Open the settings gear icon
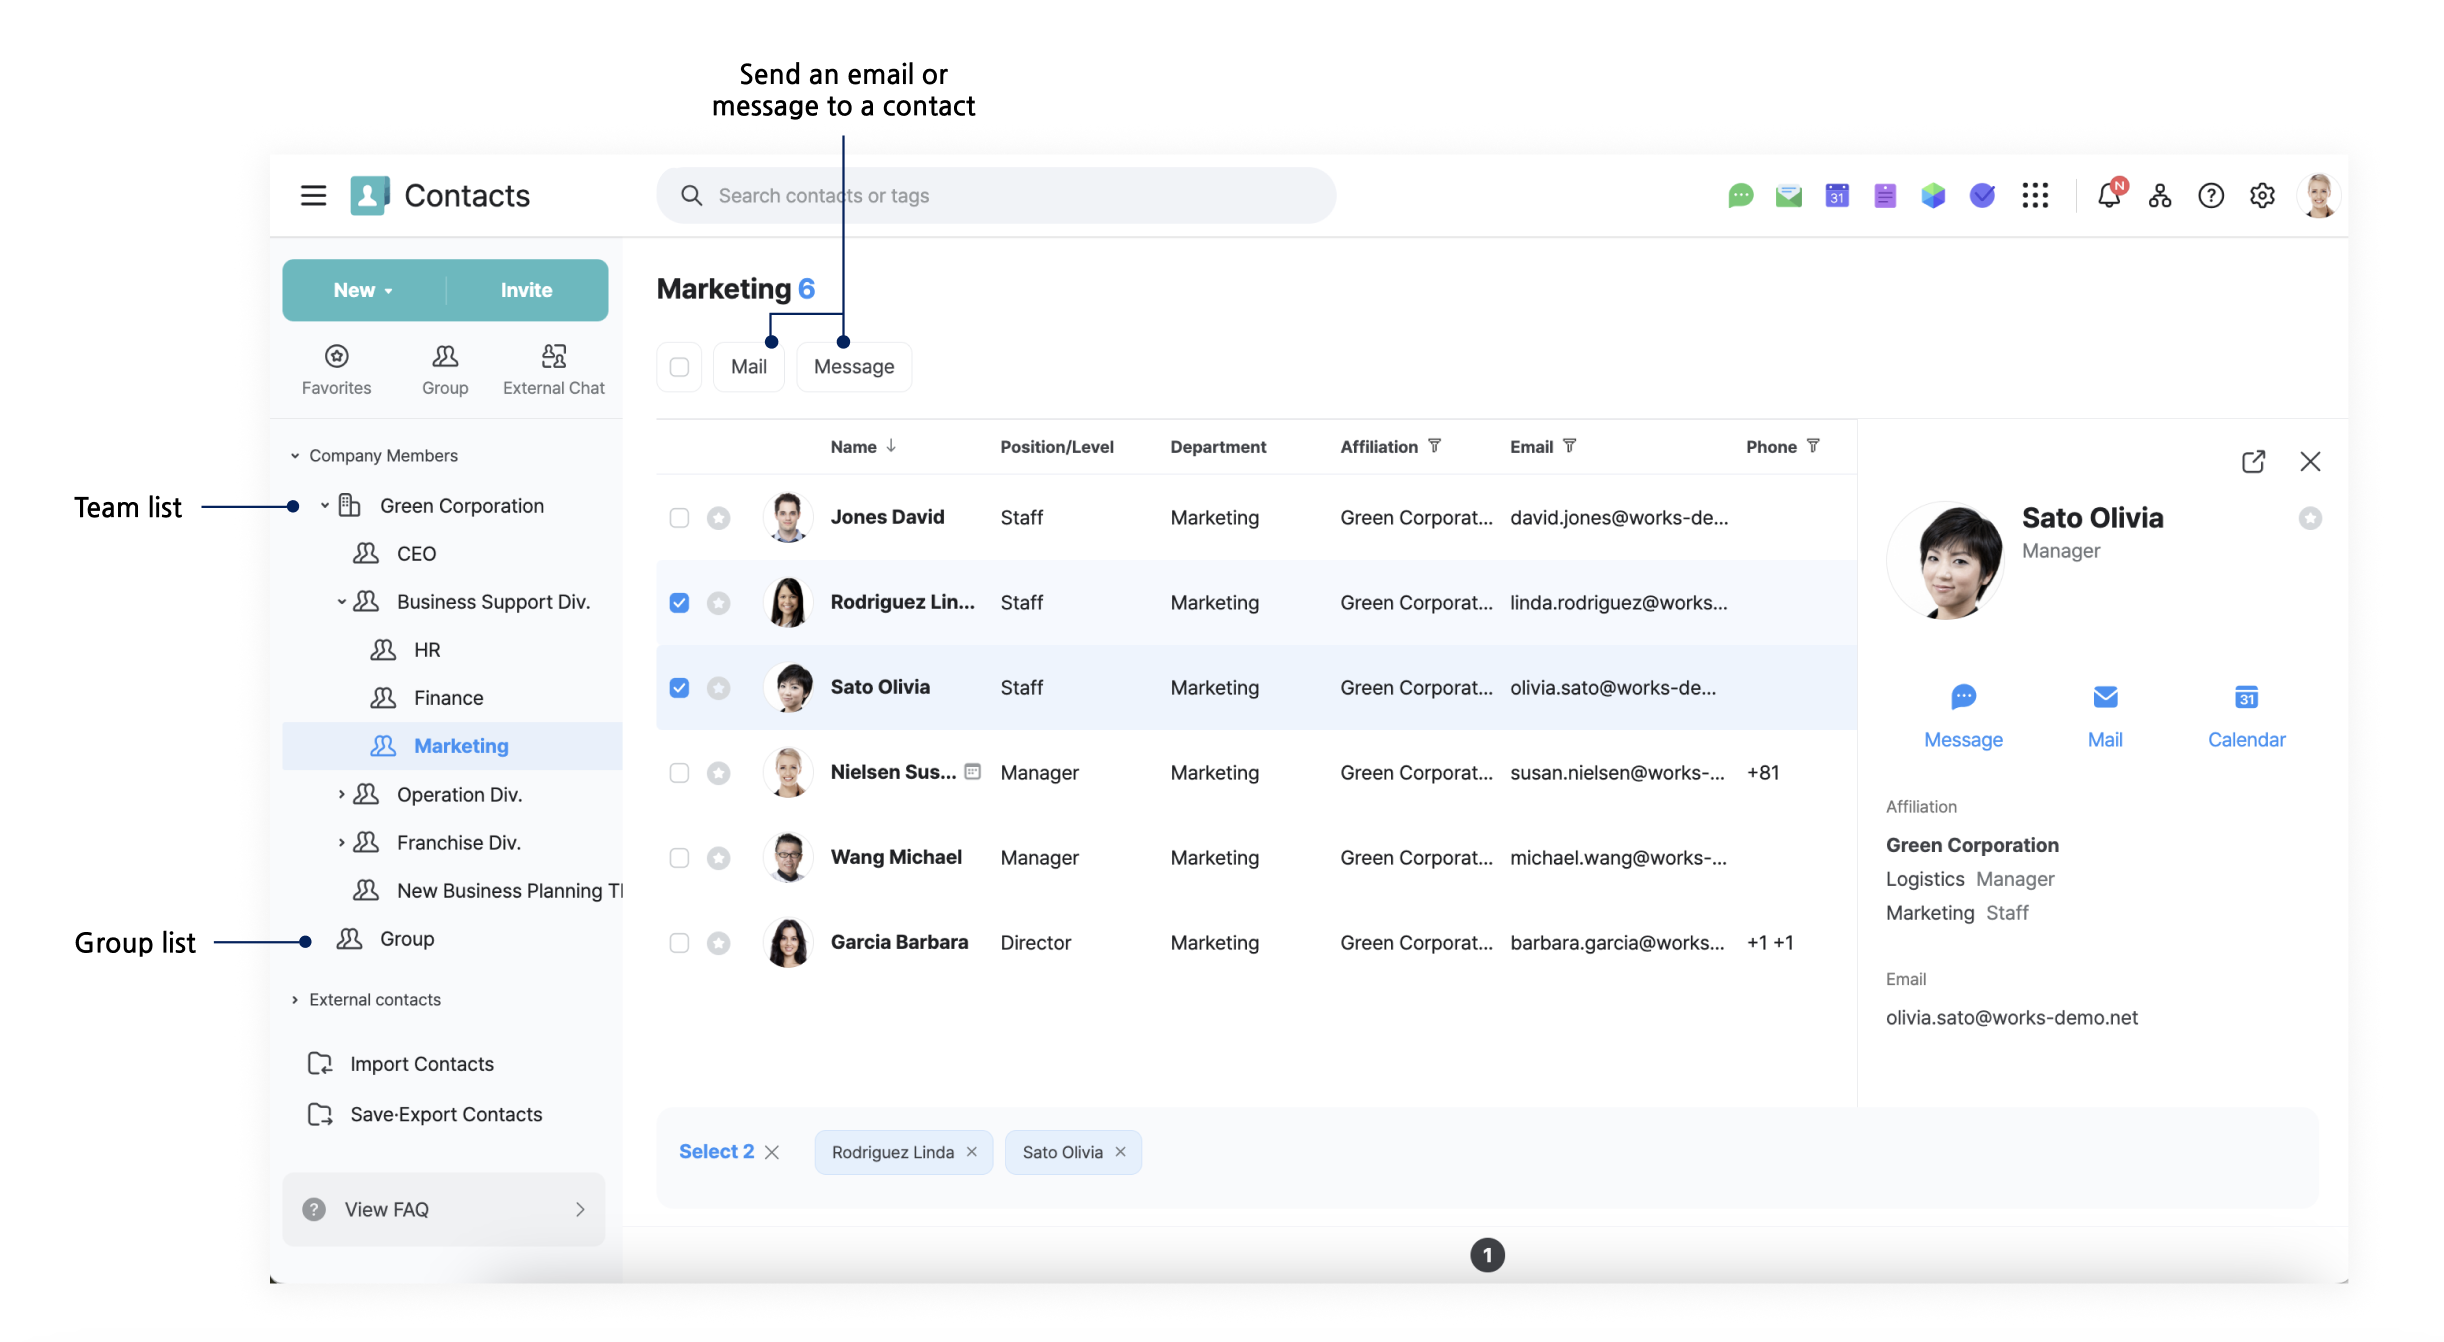Image resolution: width=2444 pixels, height=1342 pixels. [2262, 196]
